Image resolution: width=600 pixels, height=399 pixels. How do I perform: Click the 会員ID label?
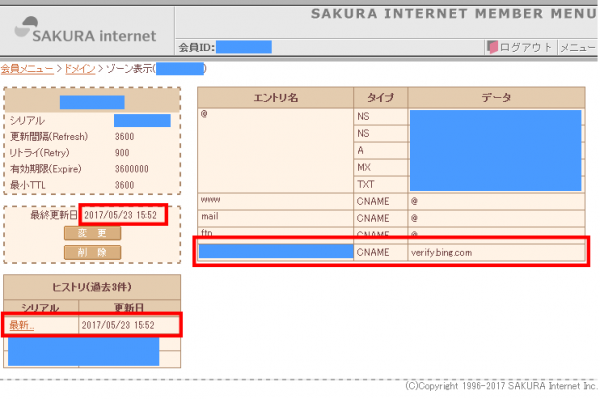[x=197, y=47]
